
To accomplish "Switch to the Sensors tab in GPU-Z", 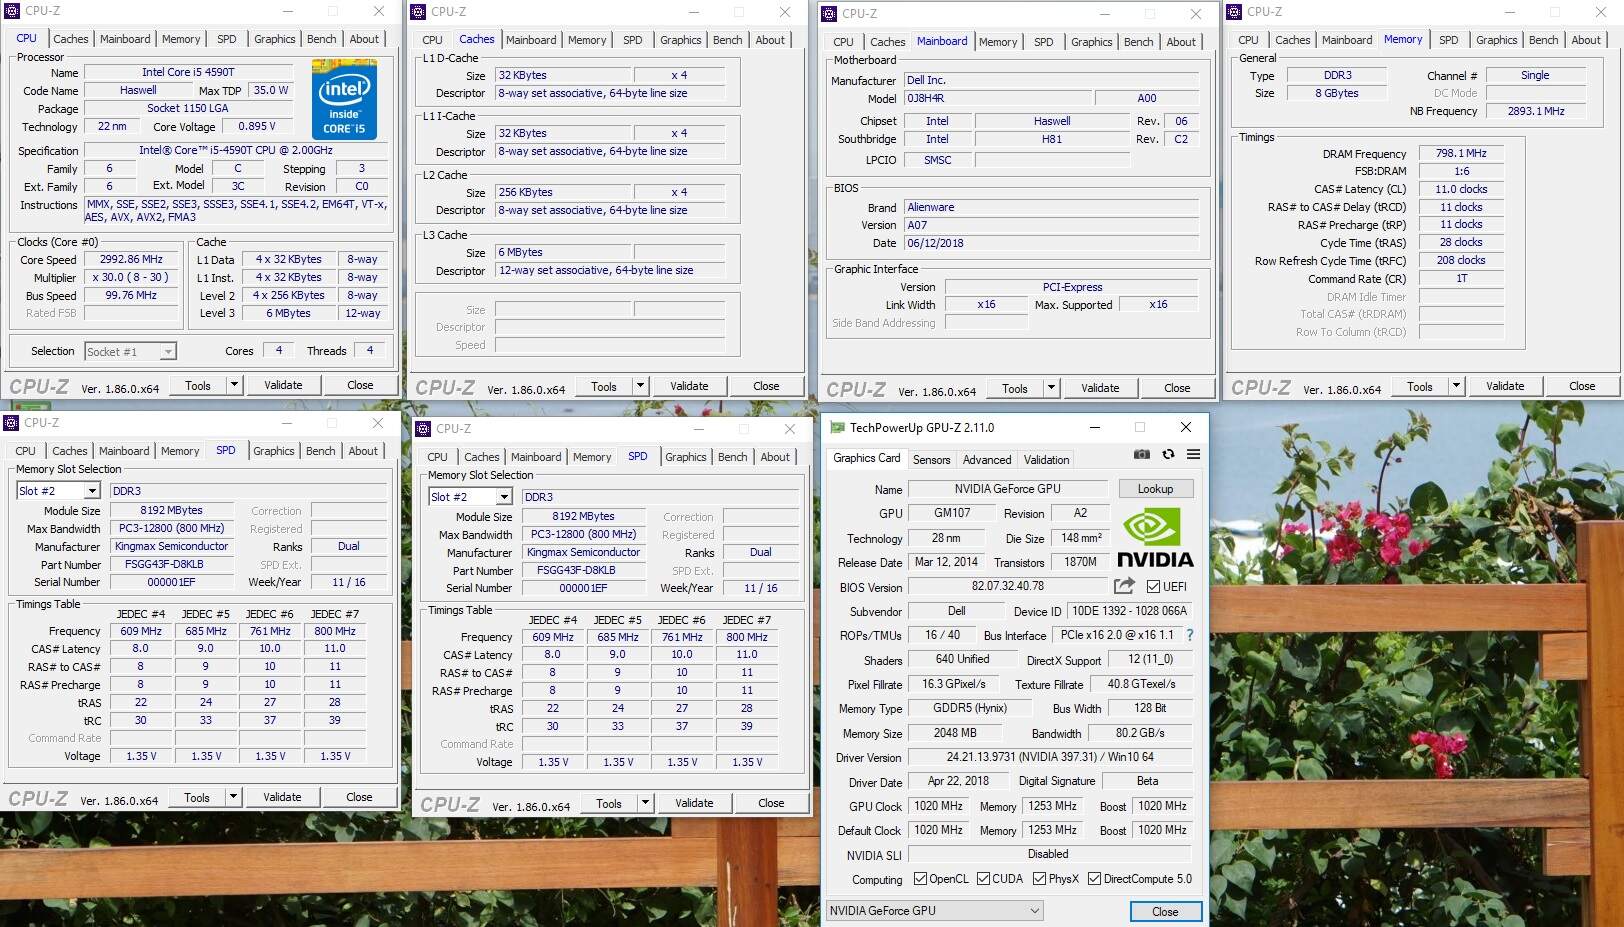I will click(931, 460).
